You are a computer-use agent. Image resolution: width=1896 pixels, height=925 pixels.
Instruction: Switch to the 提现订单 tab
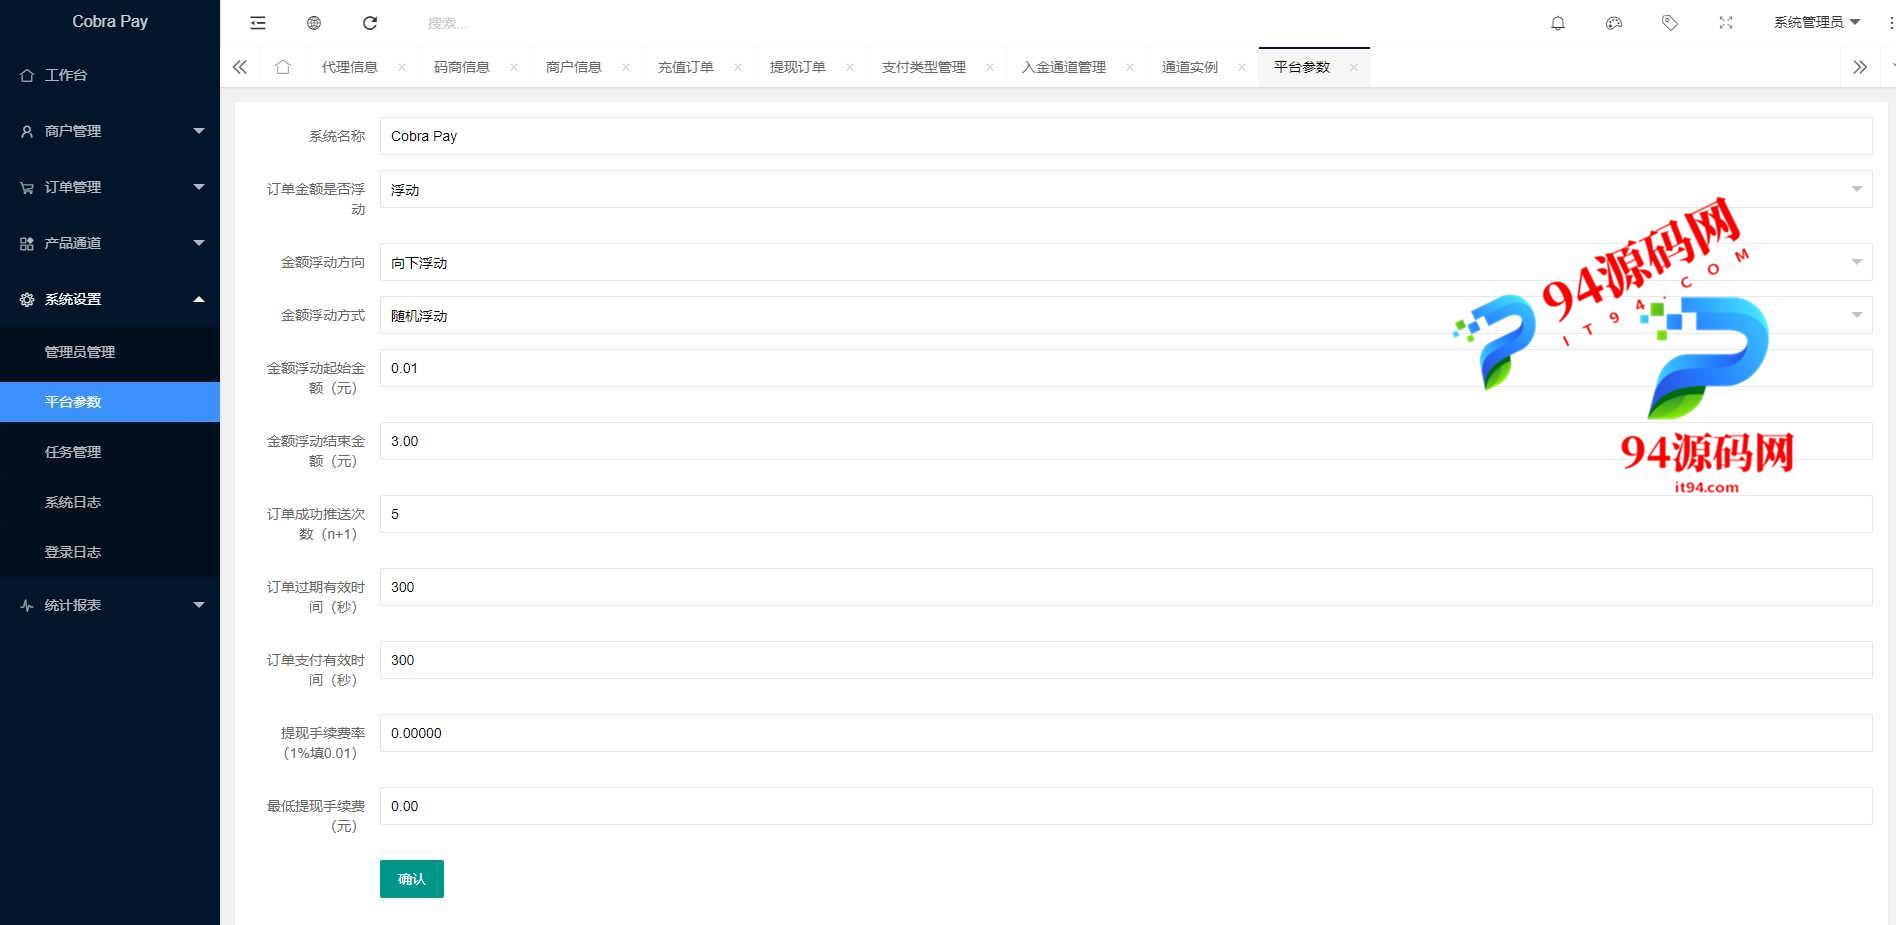click(x=797, y=67)
